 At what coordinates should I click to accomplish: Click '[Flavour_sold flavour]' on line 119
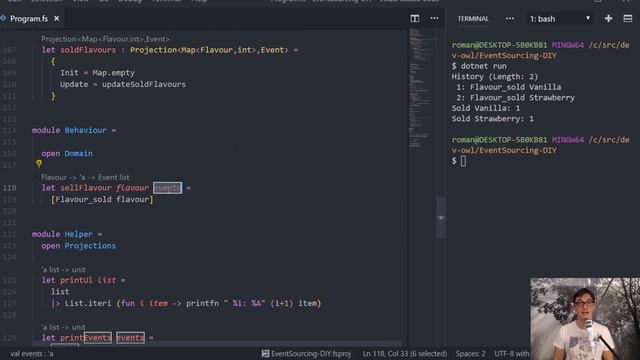coord(102,199)
